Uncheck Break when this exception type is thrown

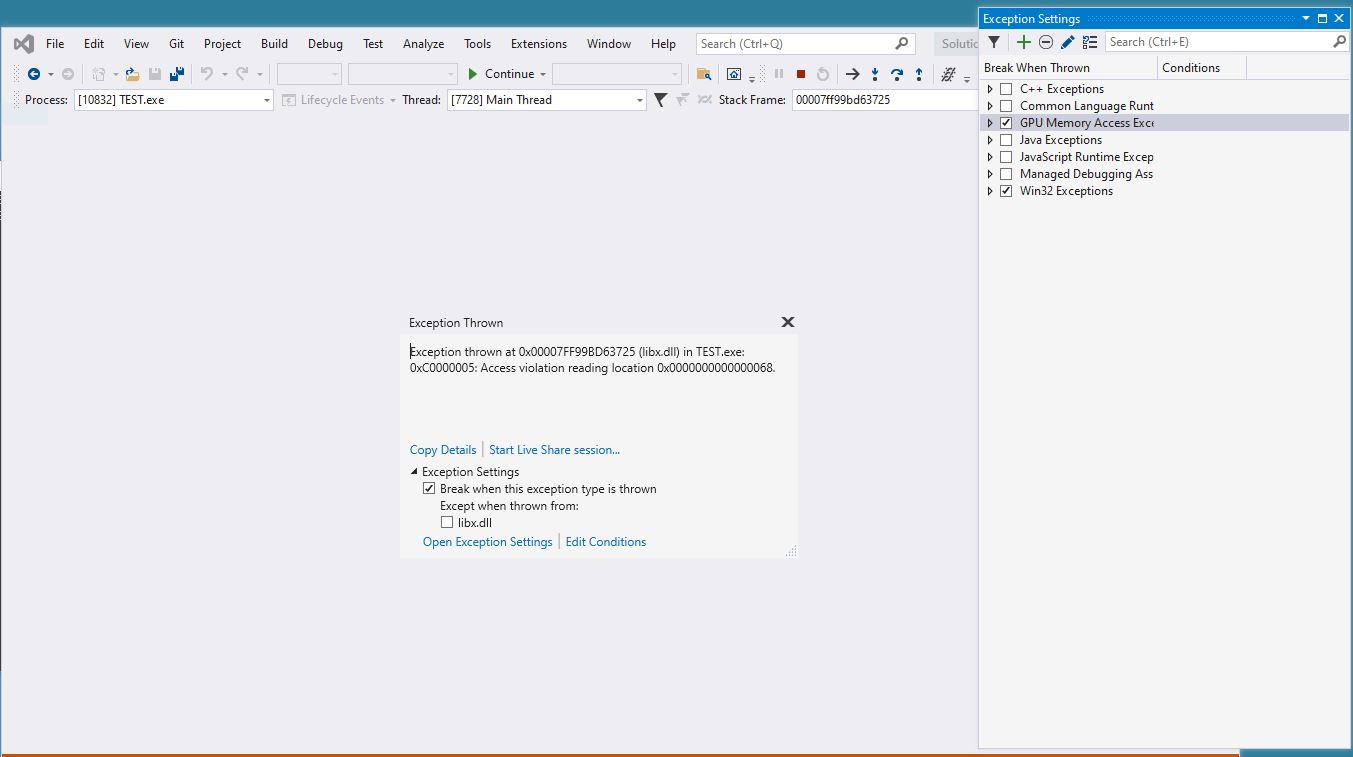(x=429, y=489)
